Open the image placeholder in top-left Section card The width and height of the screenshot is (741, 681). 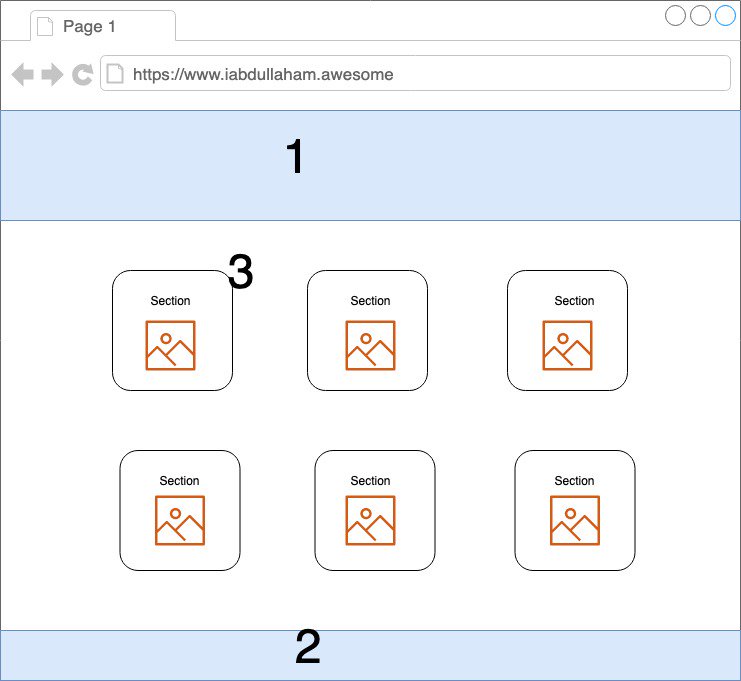pos(170,345)
